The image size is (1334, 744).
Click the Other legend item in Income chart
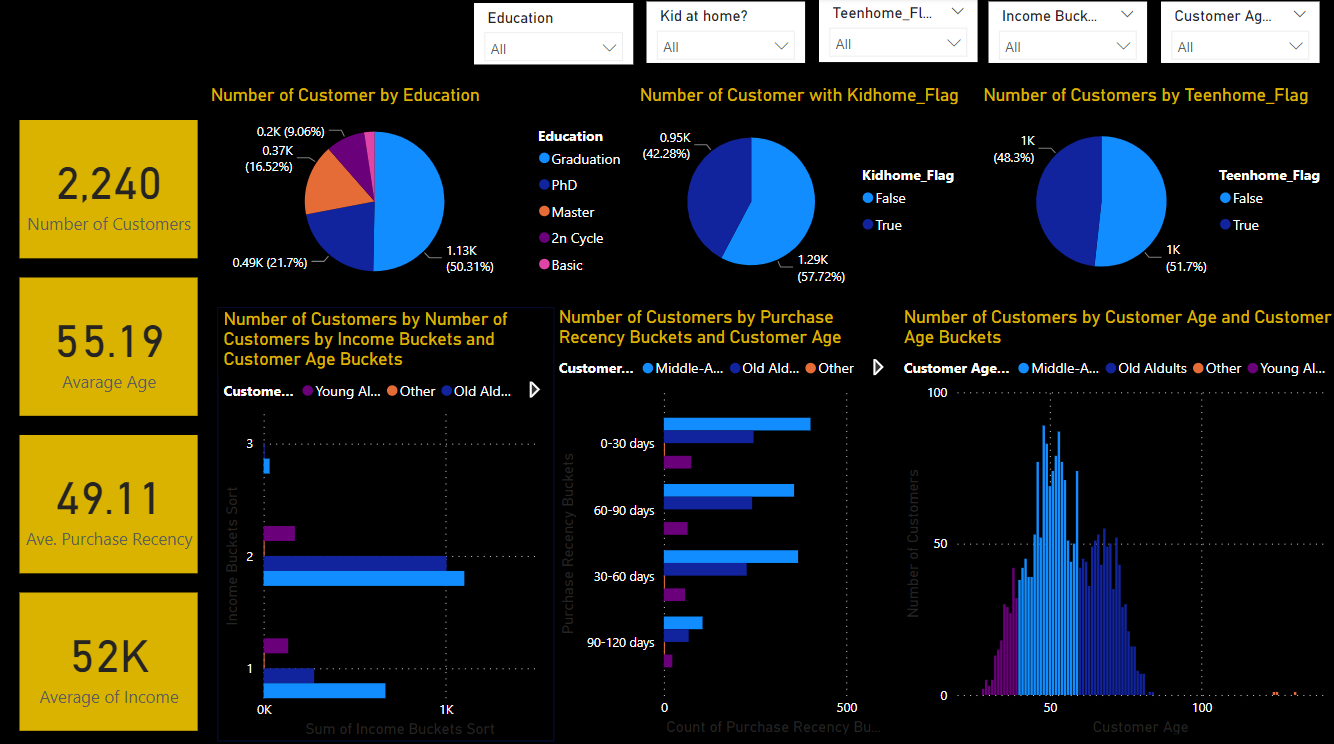coord(411,391)
